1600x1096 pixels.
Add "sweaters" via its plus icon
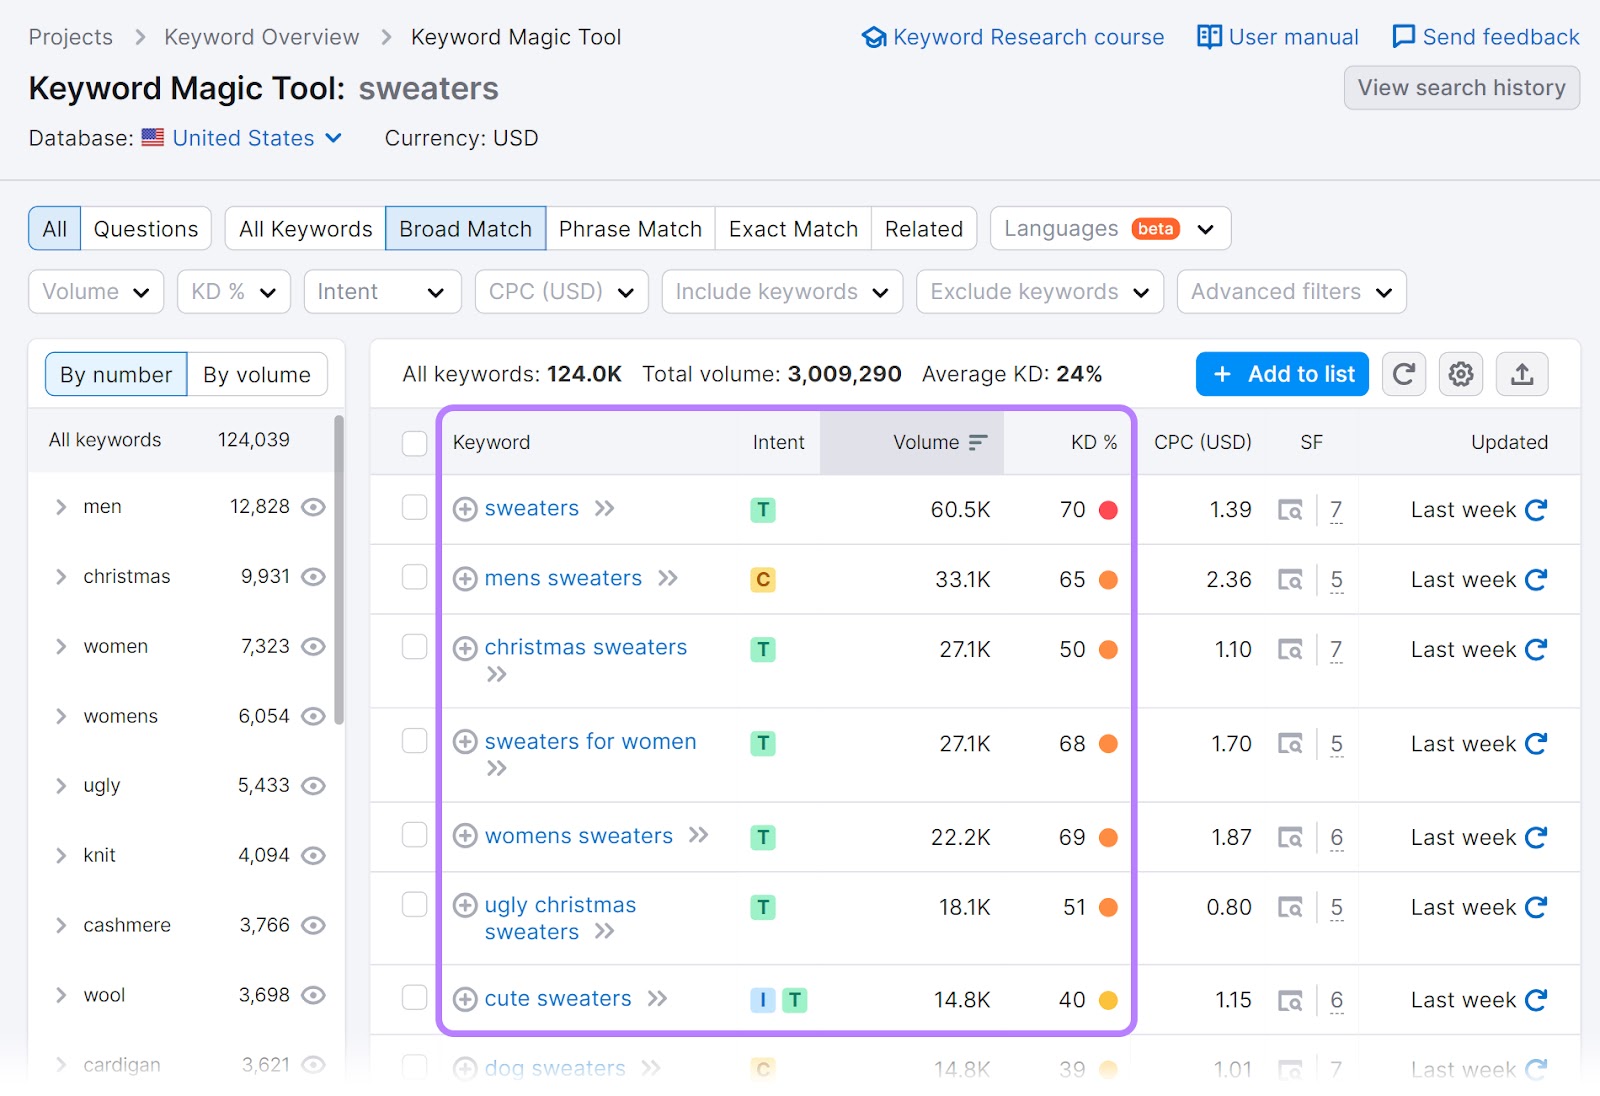pyautogui.click(x=465, y=509)
